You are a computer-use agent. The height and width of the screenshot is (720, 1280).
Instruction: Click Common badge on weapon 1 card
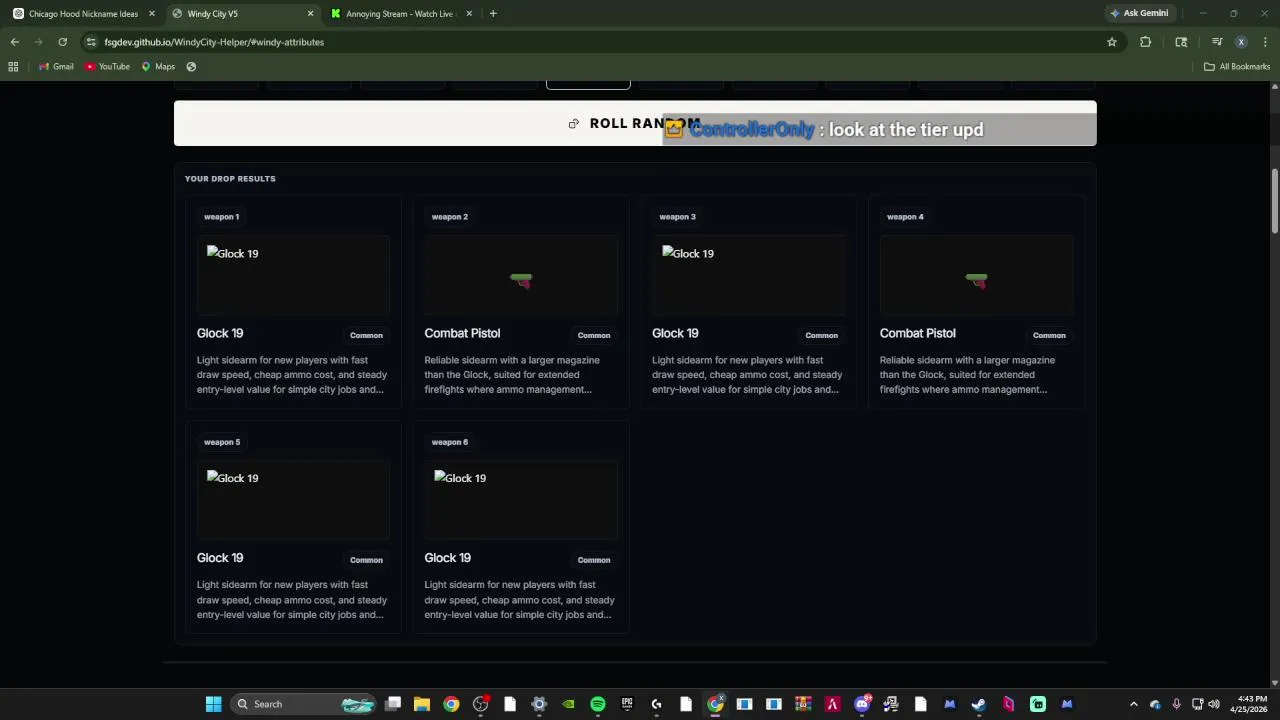pyautogui.click(x=366, y=335)
